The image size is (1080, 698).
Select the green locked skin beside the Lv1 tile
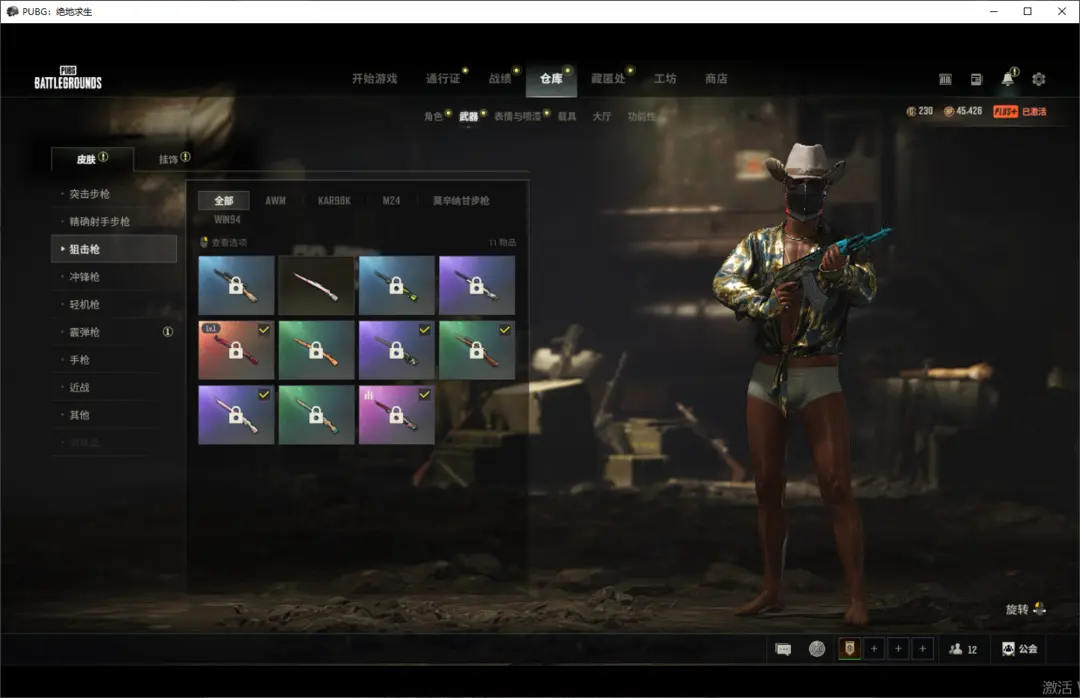coord(316,350)
